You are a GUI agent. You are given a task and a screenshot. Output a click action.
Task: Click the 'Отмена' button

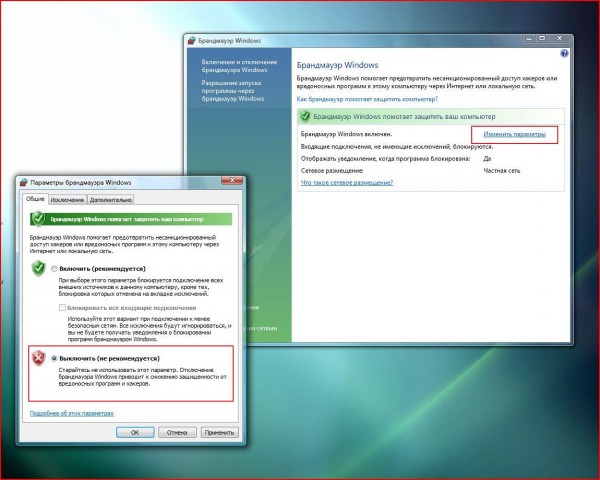tap(177, 432)
